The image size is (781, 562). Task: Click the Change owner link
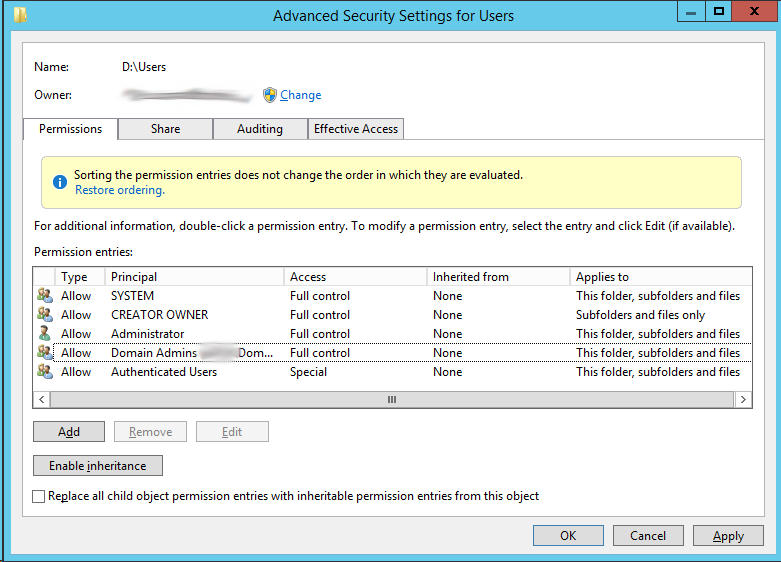coord(300,95)
